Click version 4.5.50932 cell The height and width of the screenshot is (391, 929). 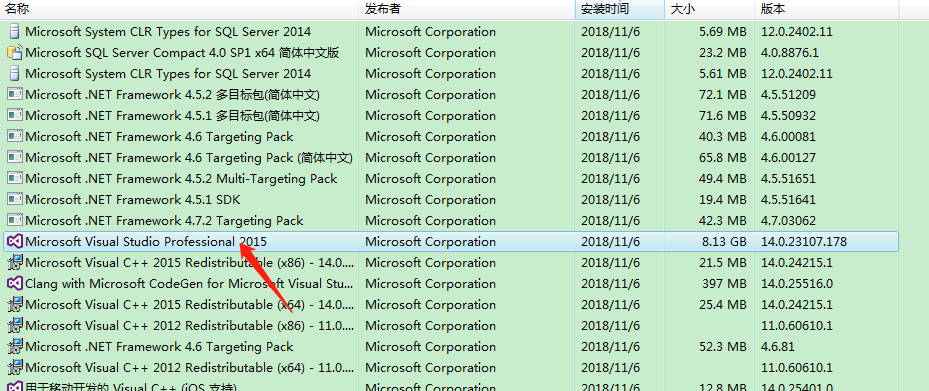(x=789, y=116)
